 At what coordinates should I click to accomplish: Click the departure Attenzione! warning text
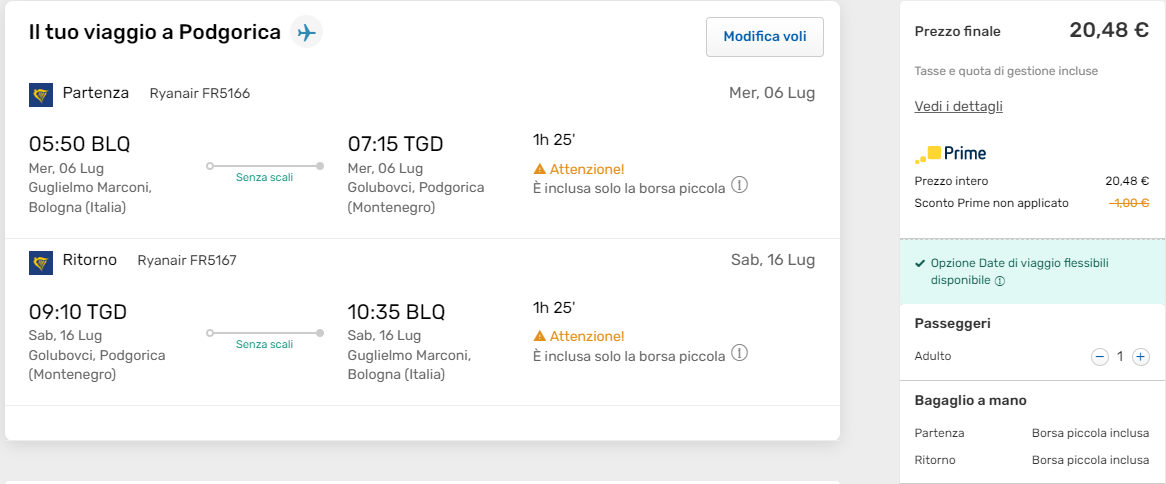click(587, 169)
